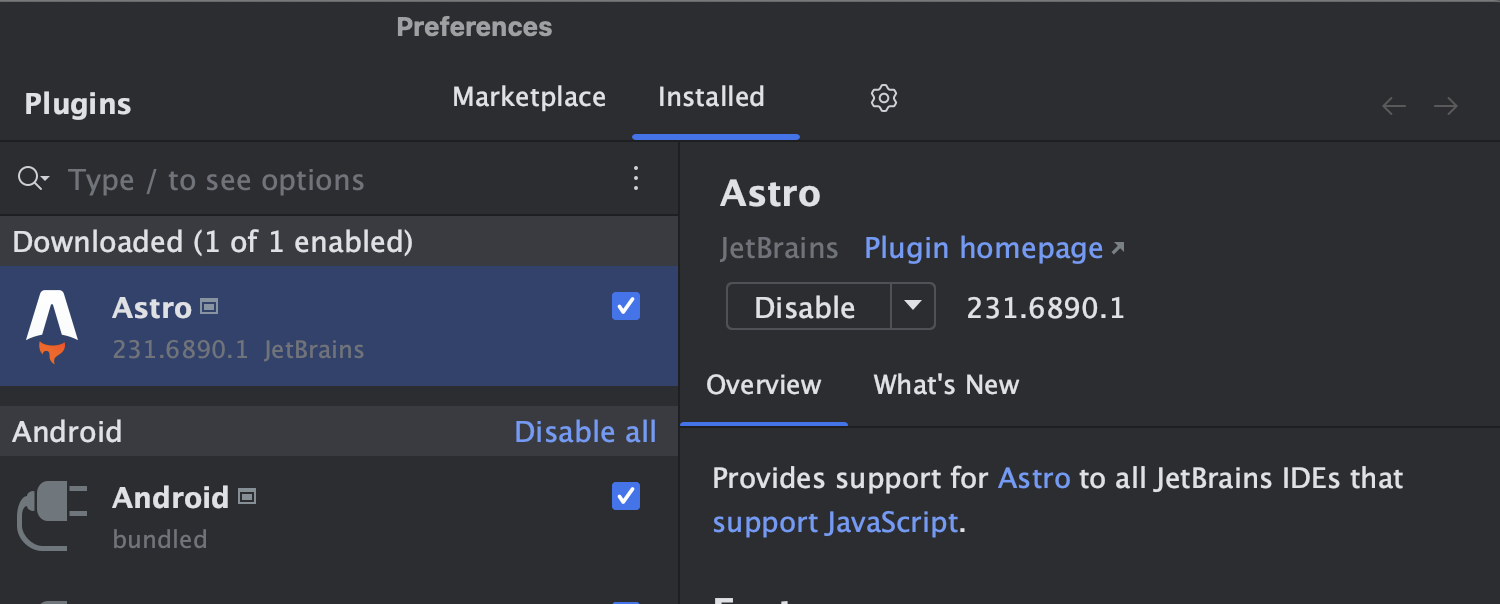The image size is (1500, 604).
Task: Open the What's New tab
Action: 946,385
